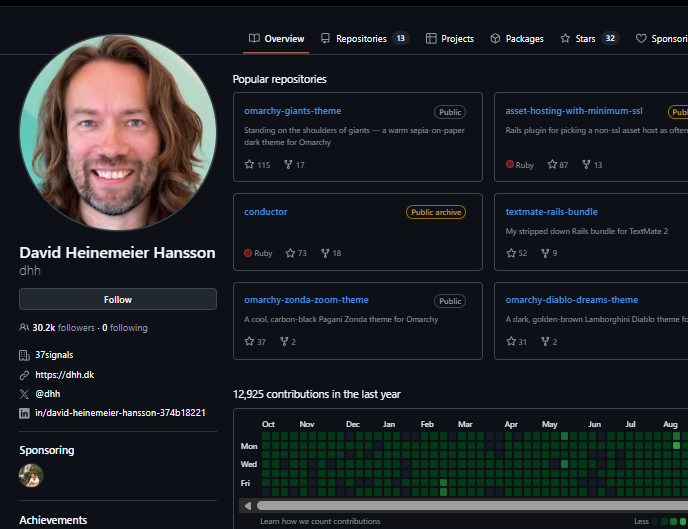This screenshot has height=529, width=688.
Task: Click the Follow button
Action: click(118, 299)
